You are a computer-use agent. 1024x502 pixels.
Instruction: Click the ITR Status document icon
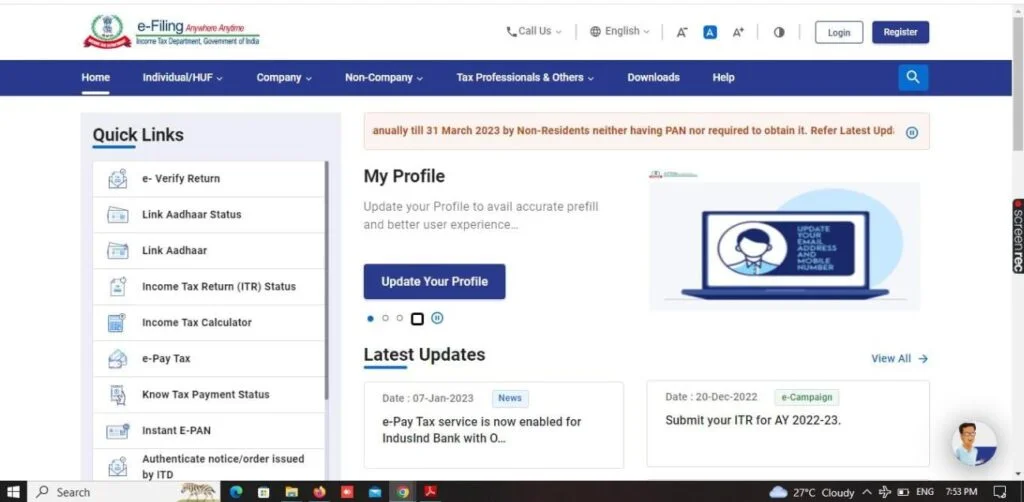[118, 287]
